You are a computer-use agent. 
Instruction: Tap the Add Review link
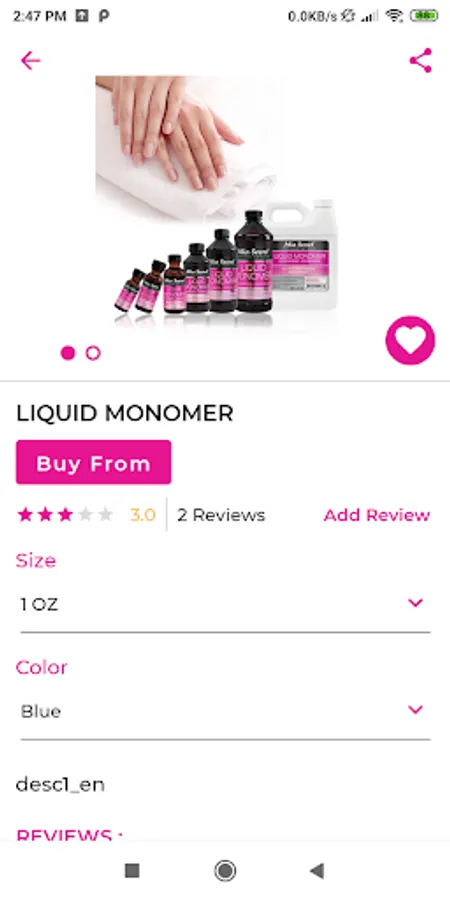tap(377, 515)
